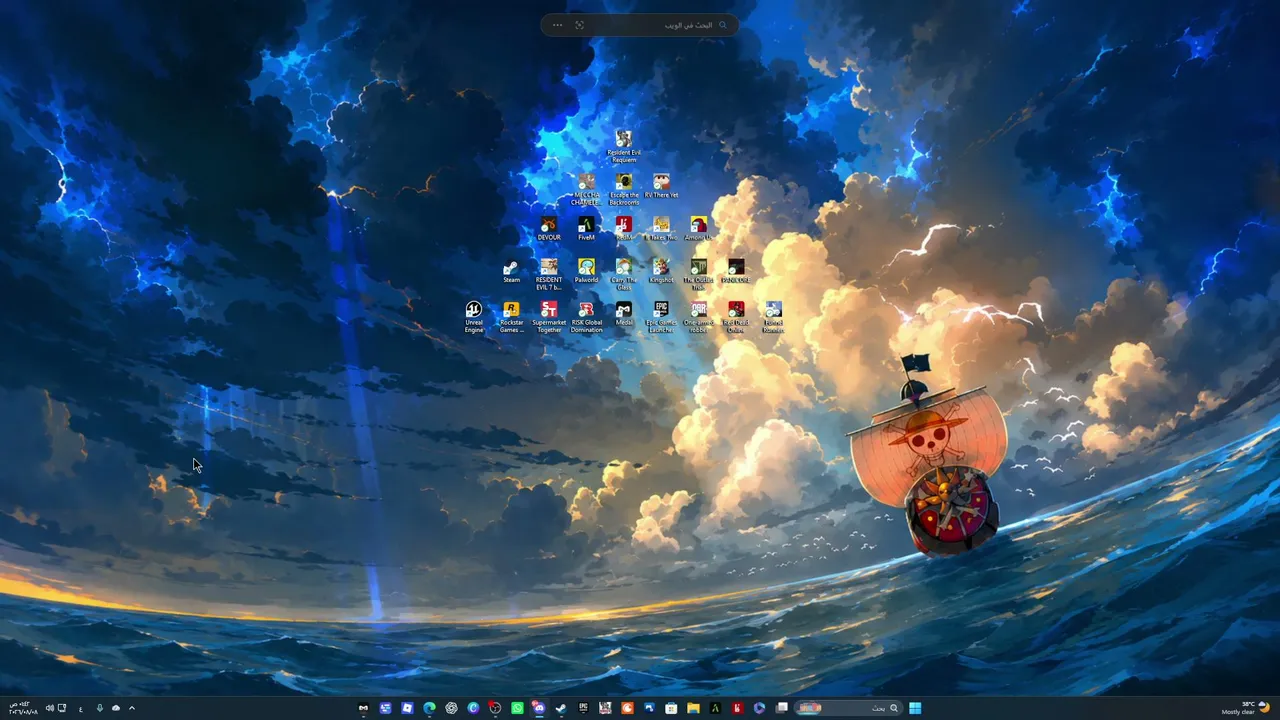Image resolution: width=1280 pixels, height=720 pixels.
Task: Click the Steam icon in the taskbar
Action: click(561, 708)
